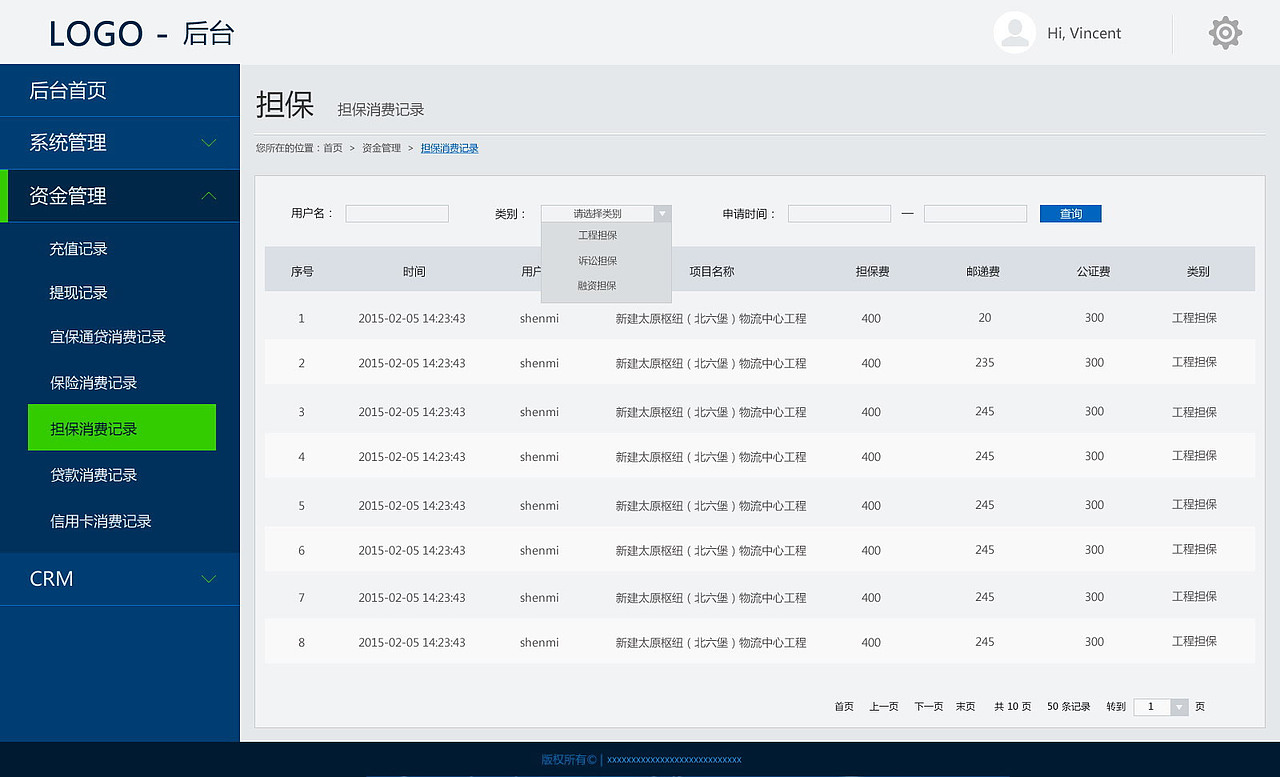Select row 1 project name cell
Screen dimensions: 1280x777
point(711,319)
